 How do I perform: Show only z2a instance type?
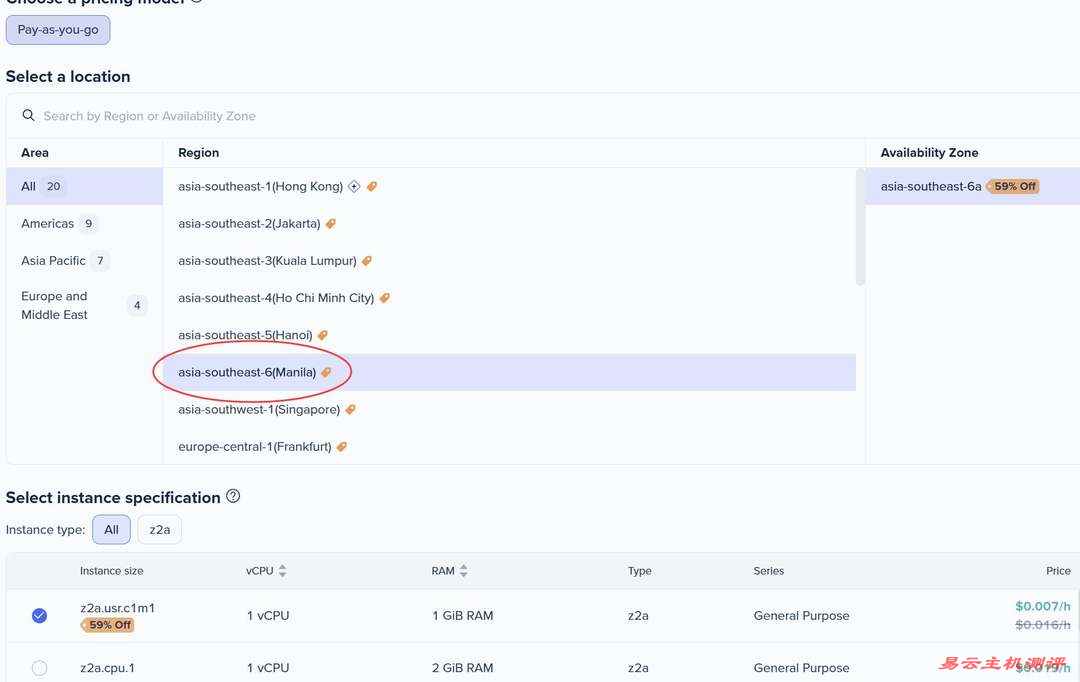[159, 530]
